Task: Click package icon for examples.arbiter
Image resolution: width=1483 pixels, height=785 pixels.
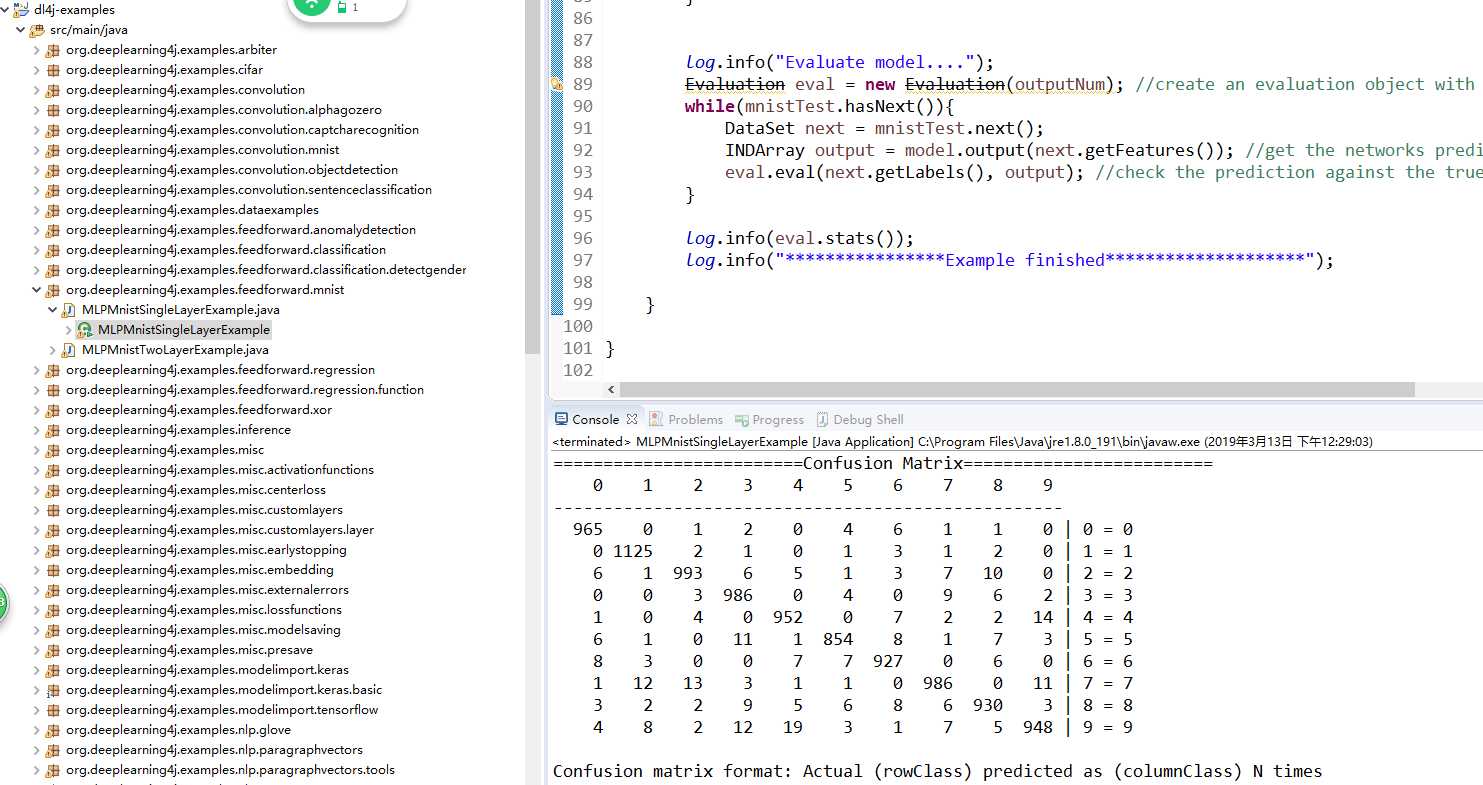Action: pos(53,50)
